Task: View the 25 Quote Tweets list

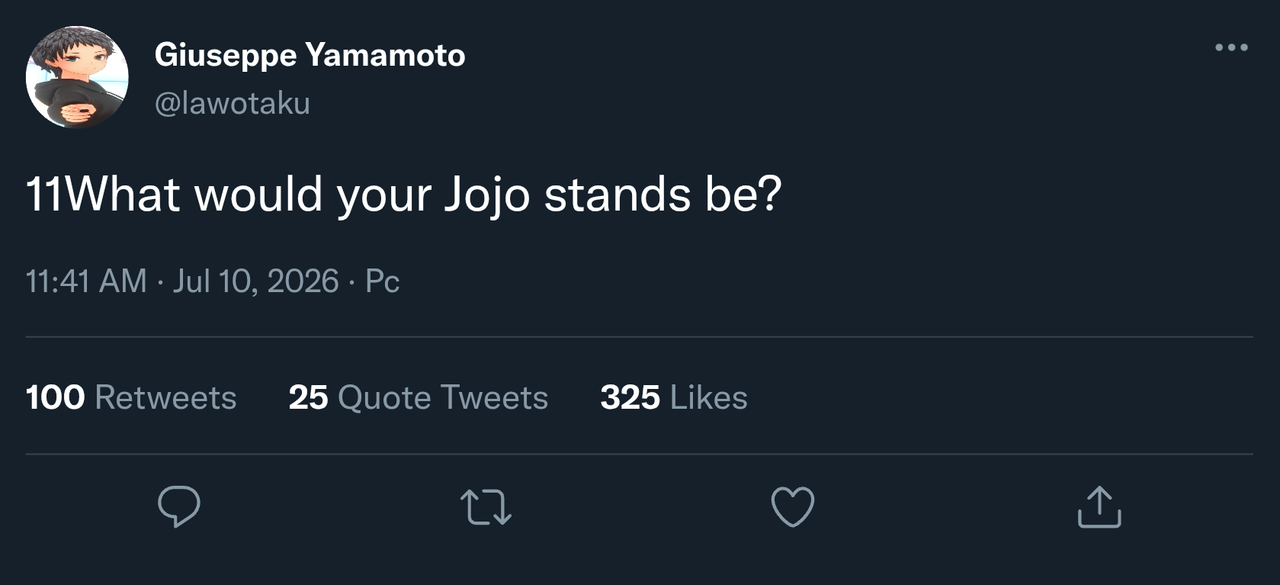Action: point(418,398)
